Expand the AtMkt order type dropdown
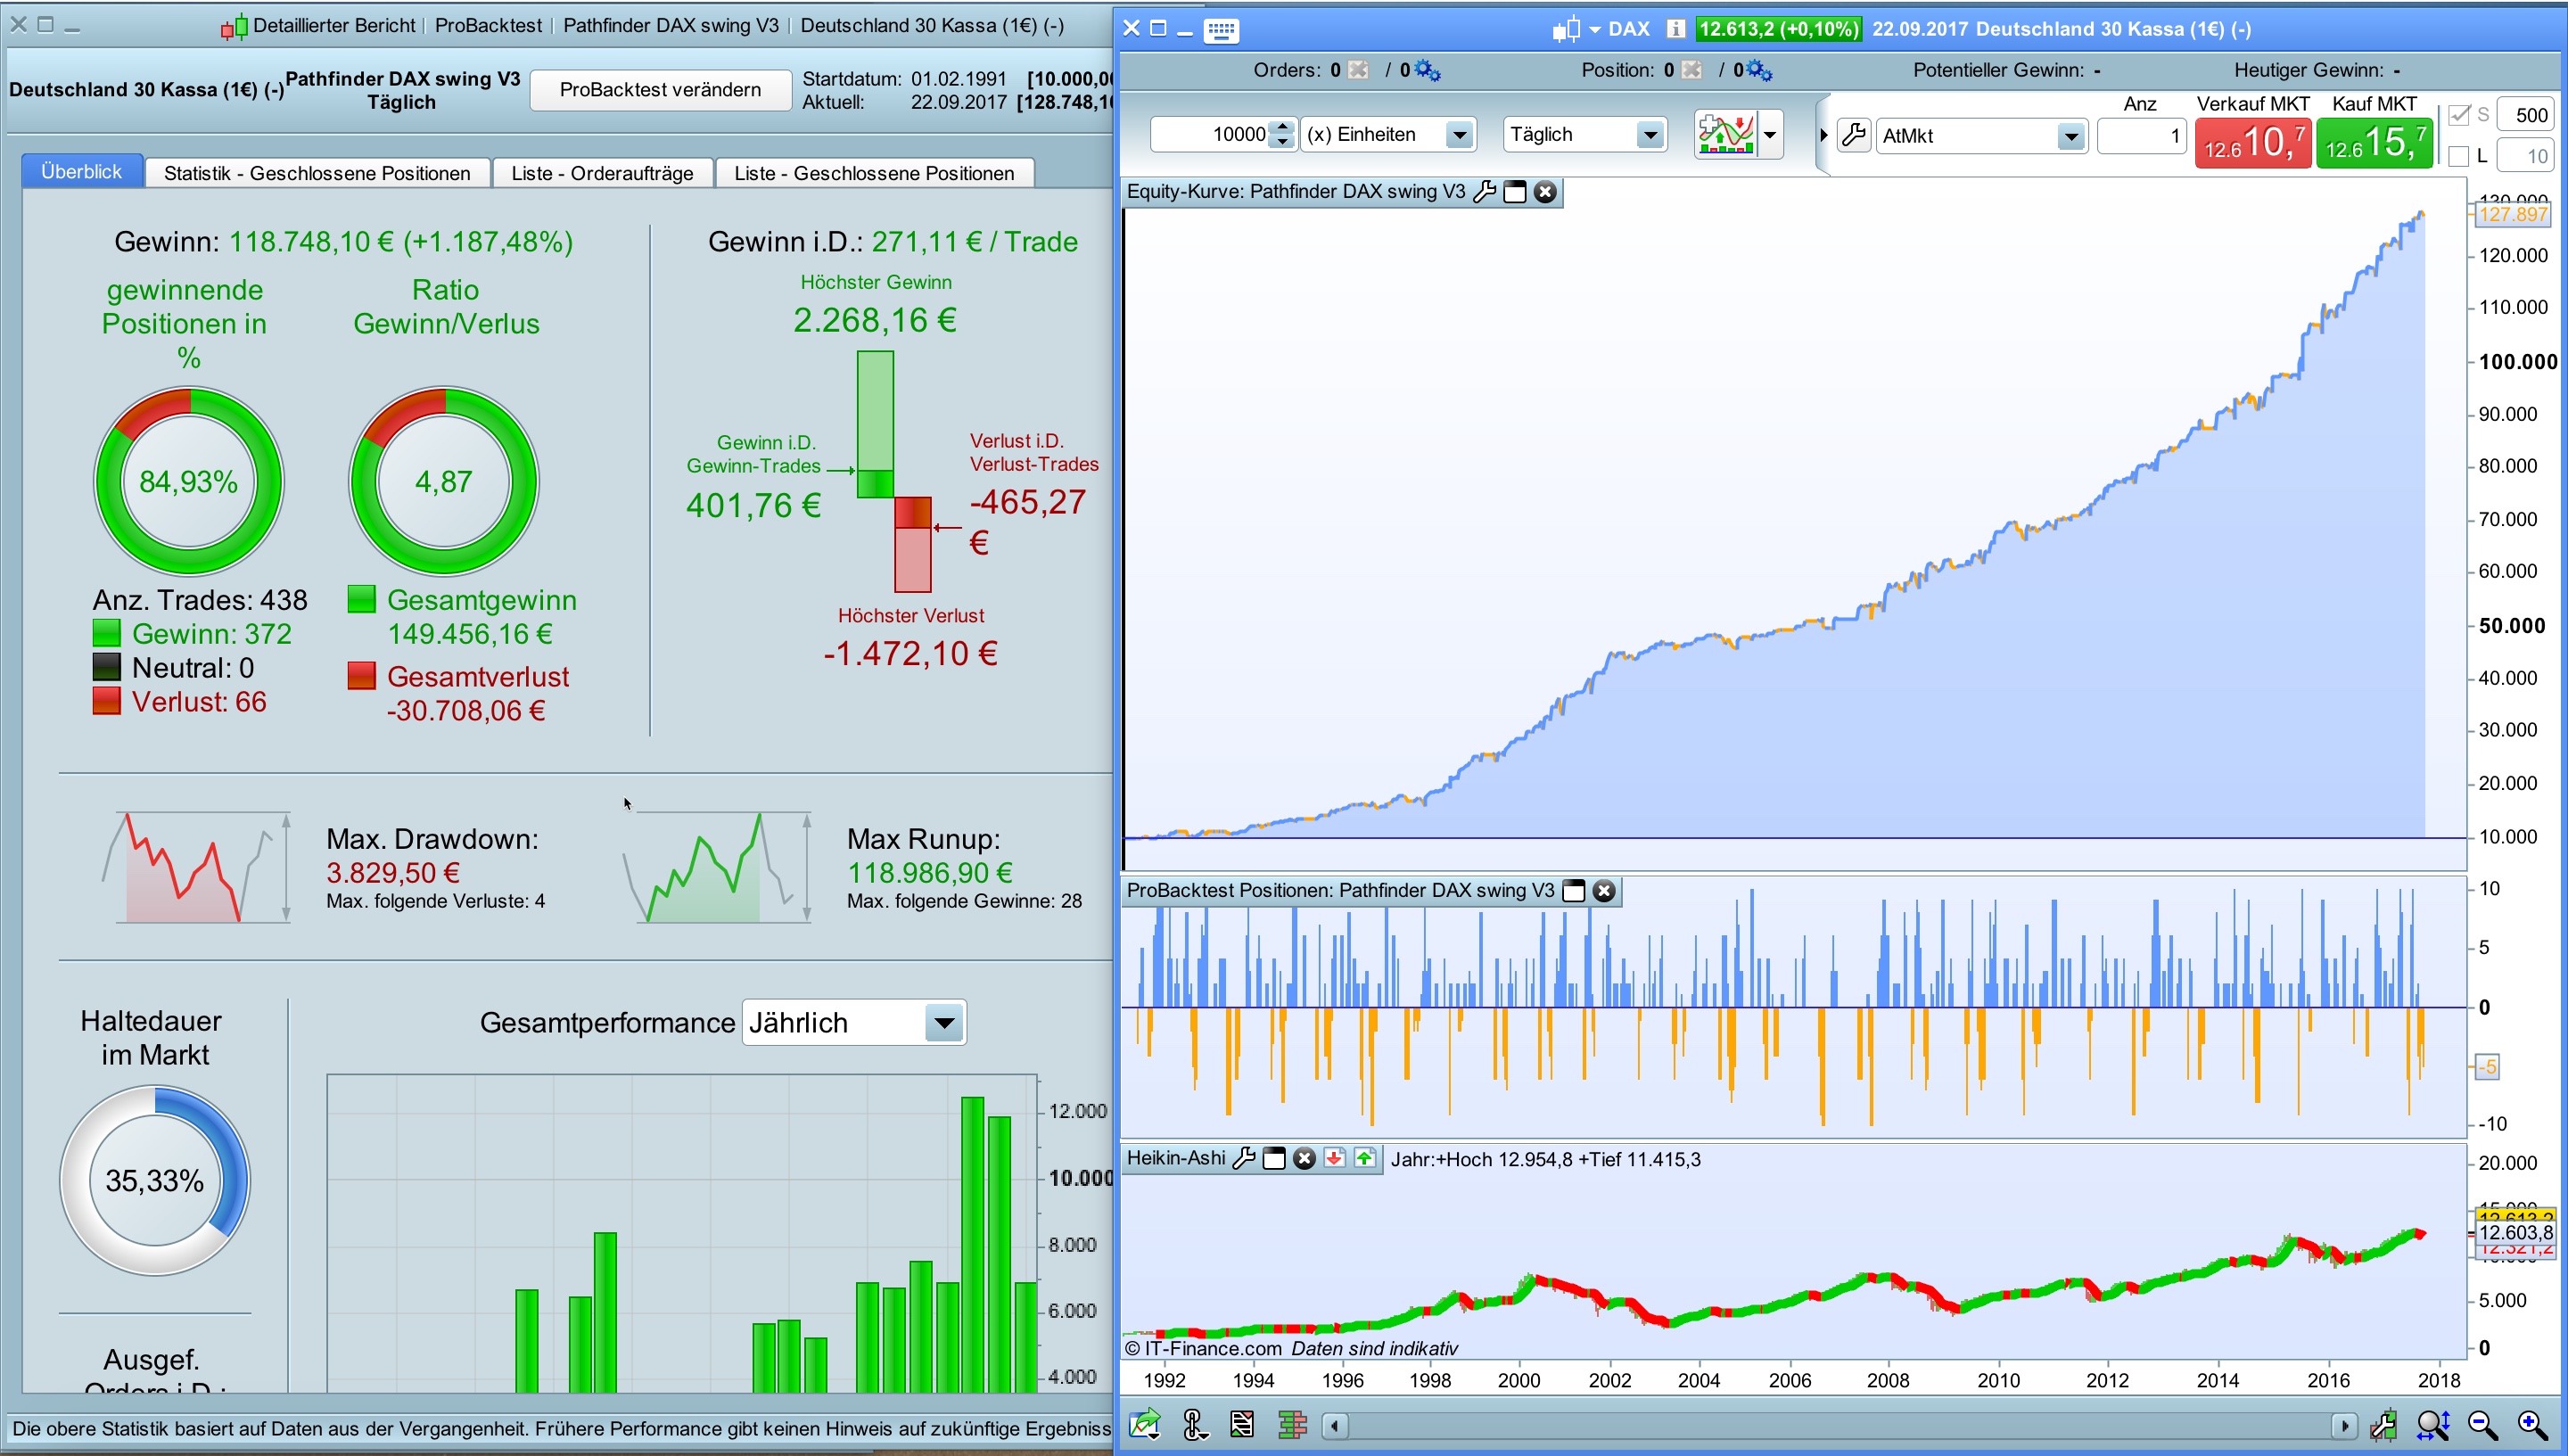2568x1456 pixels. [x=2071, y=136]
